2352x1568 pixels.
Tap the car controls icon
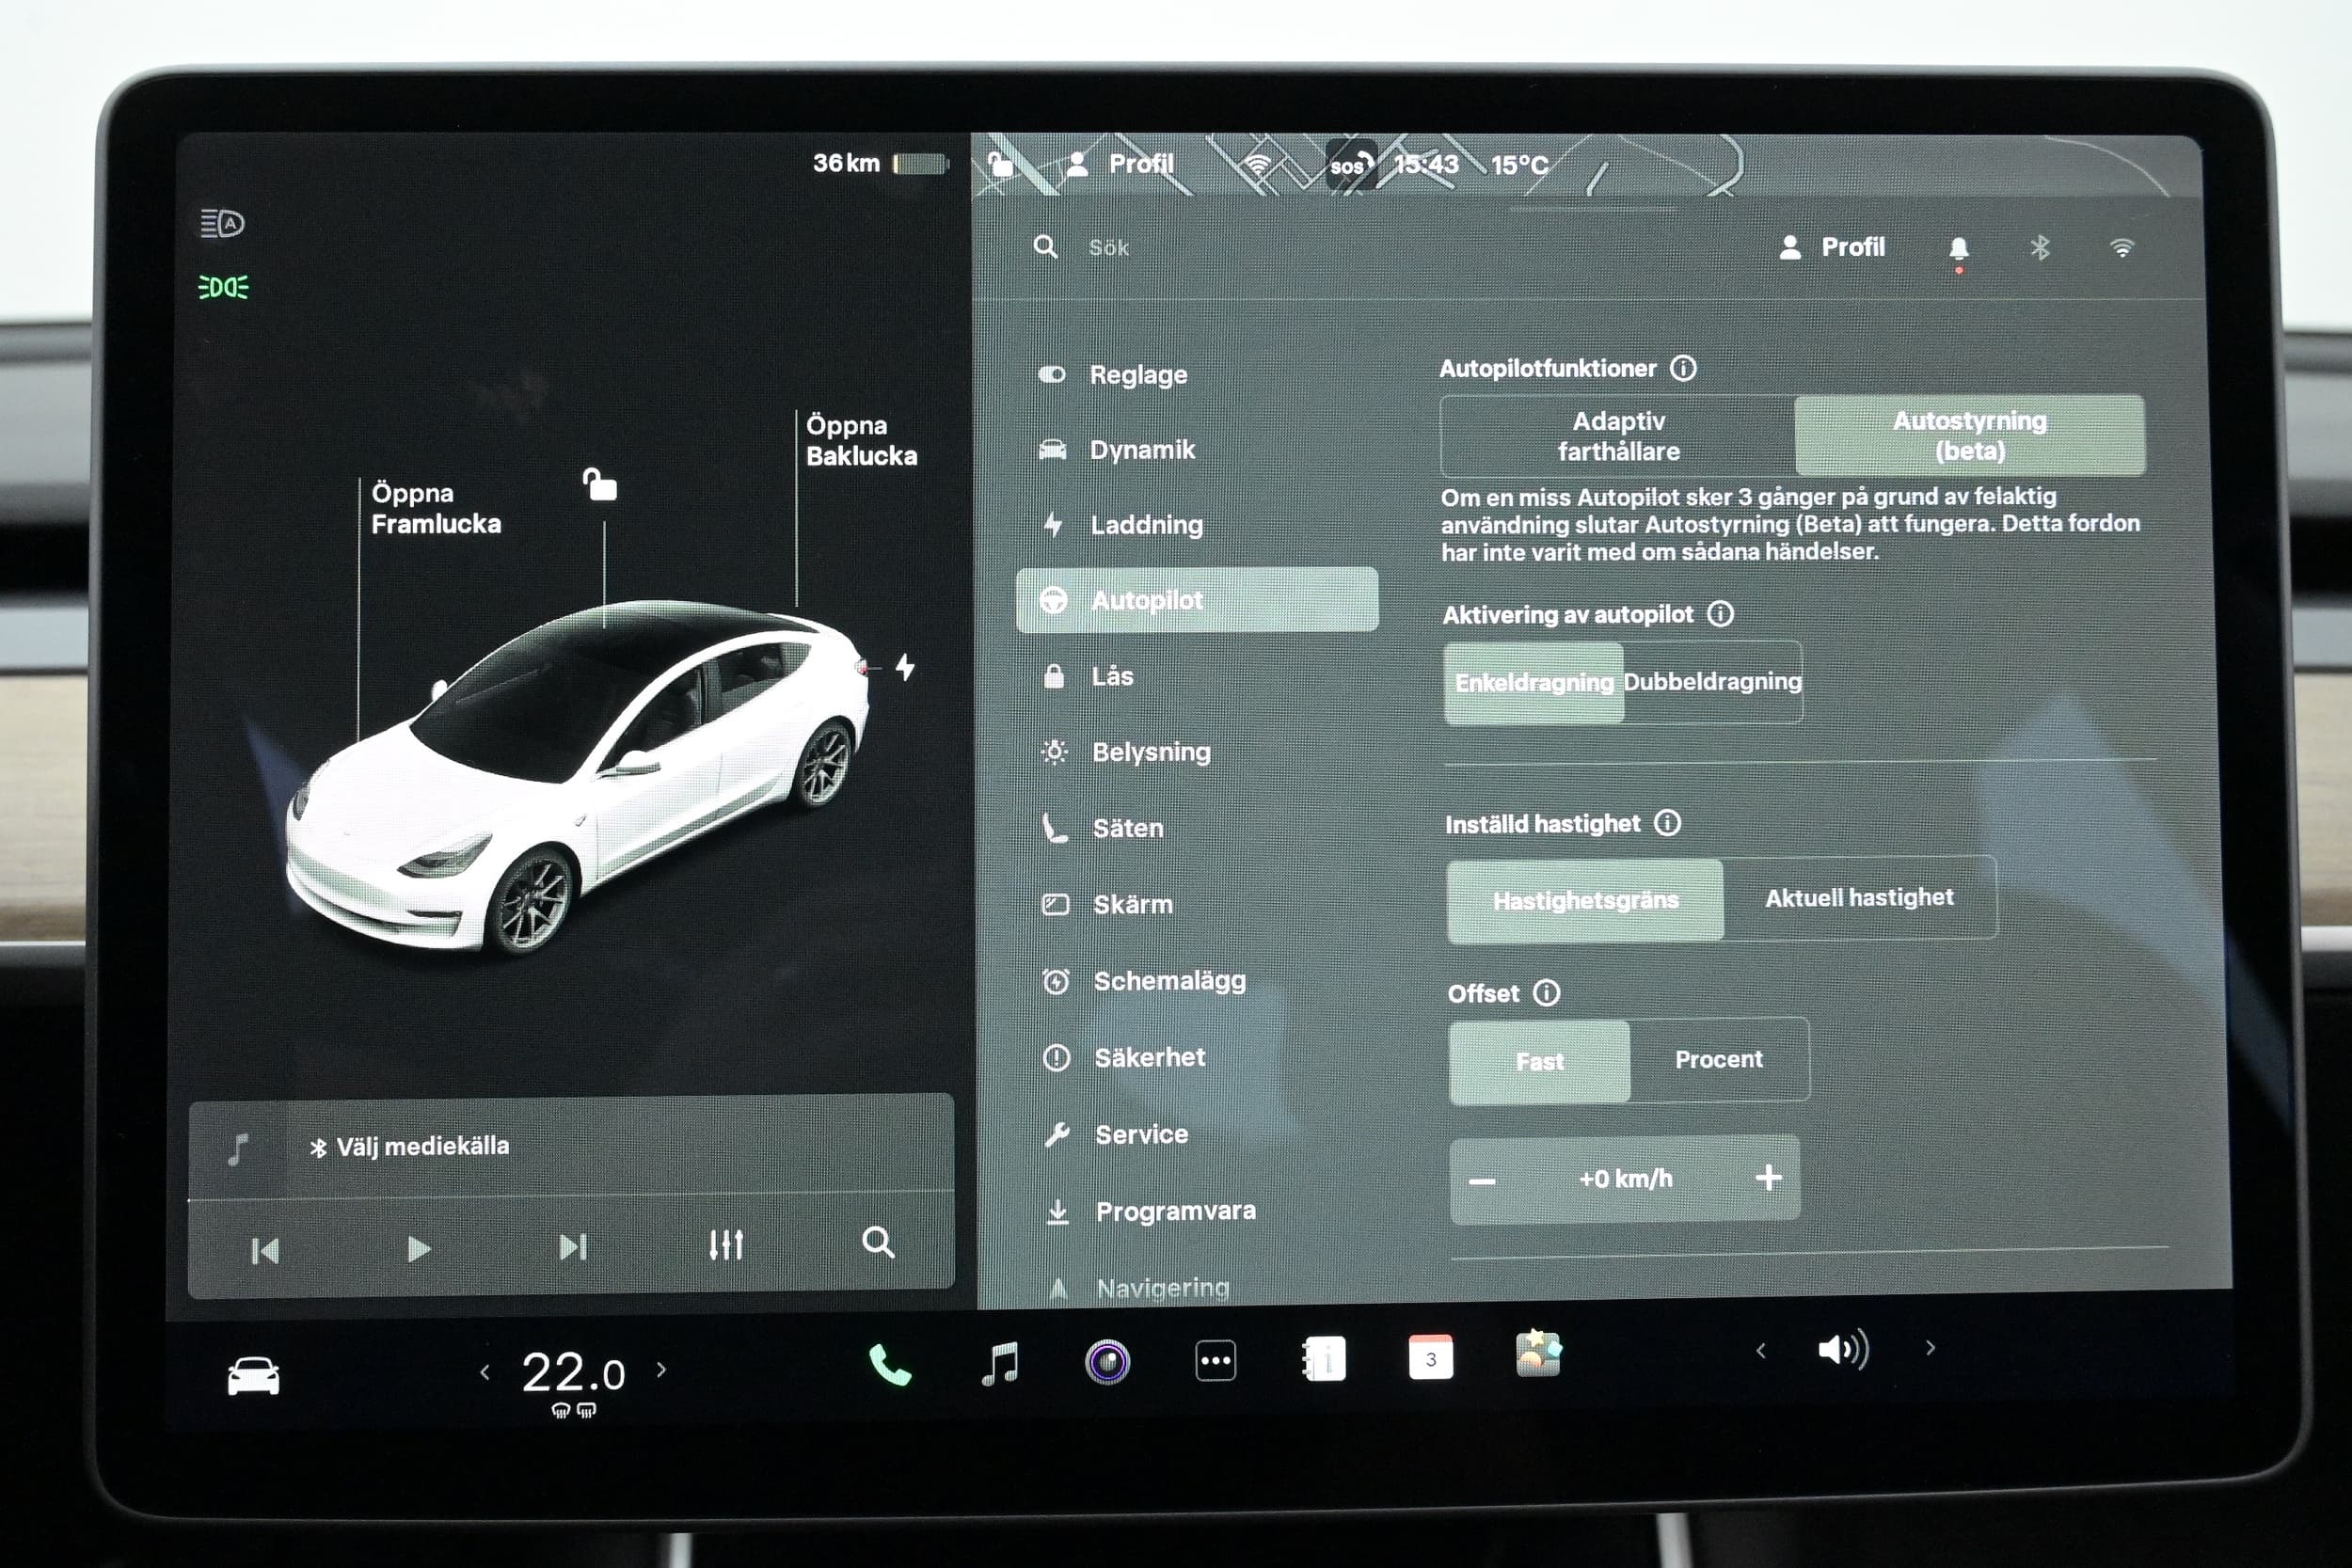pyautogui.click(x=253, y=1376)
